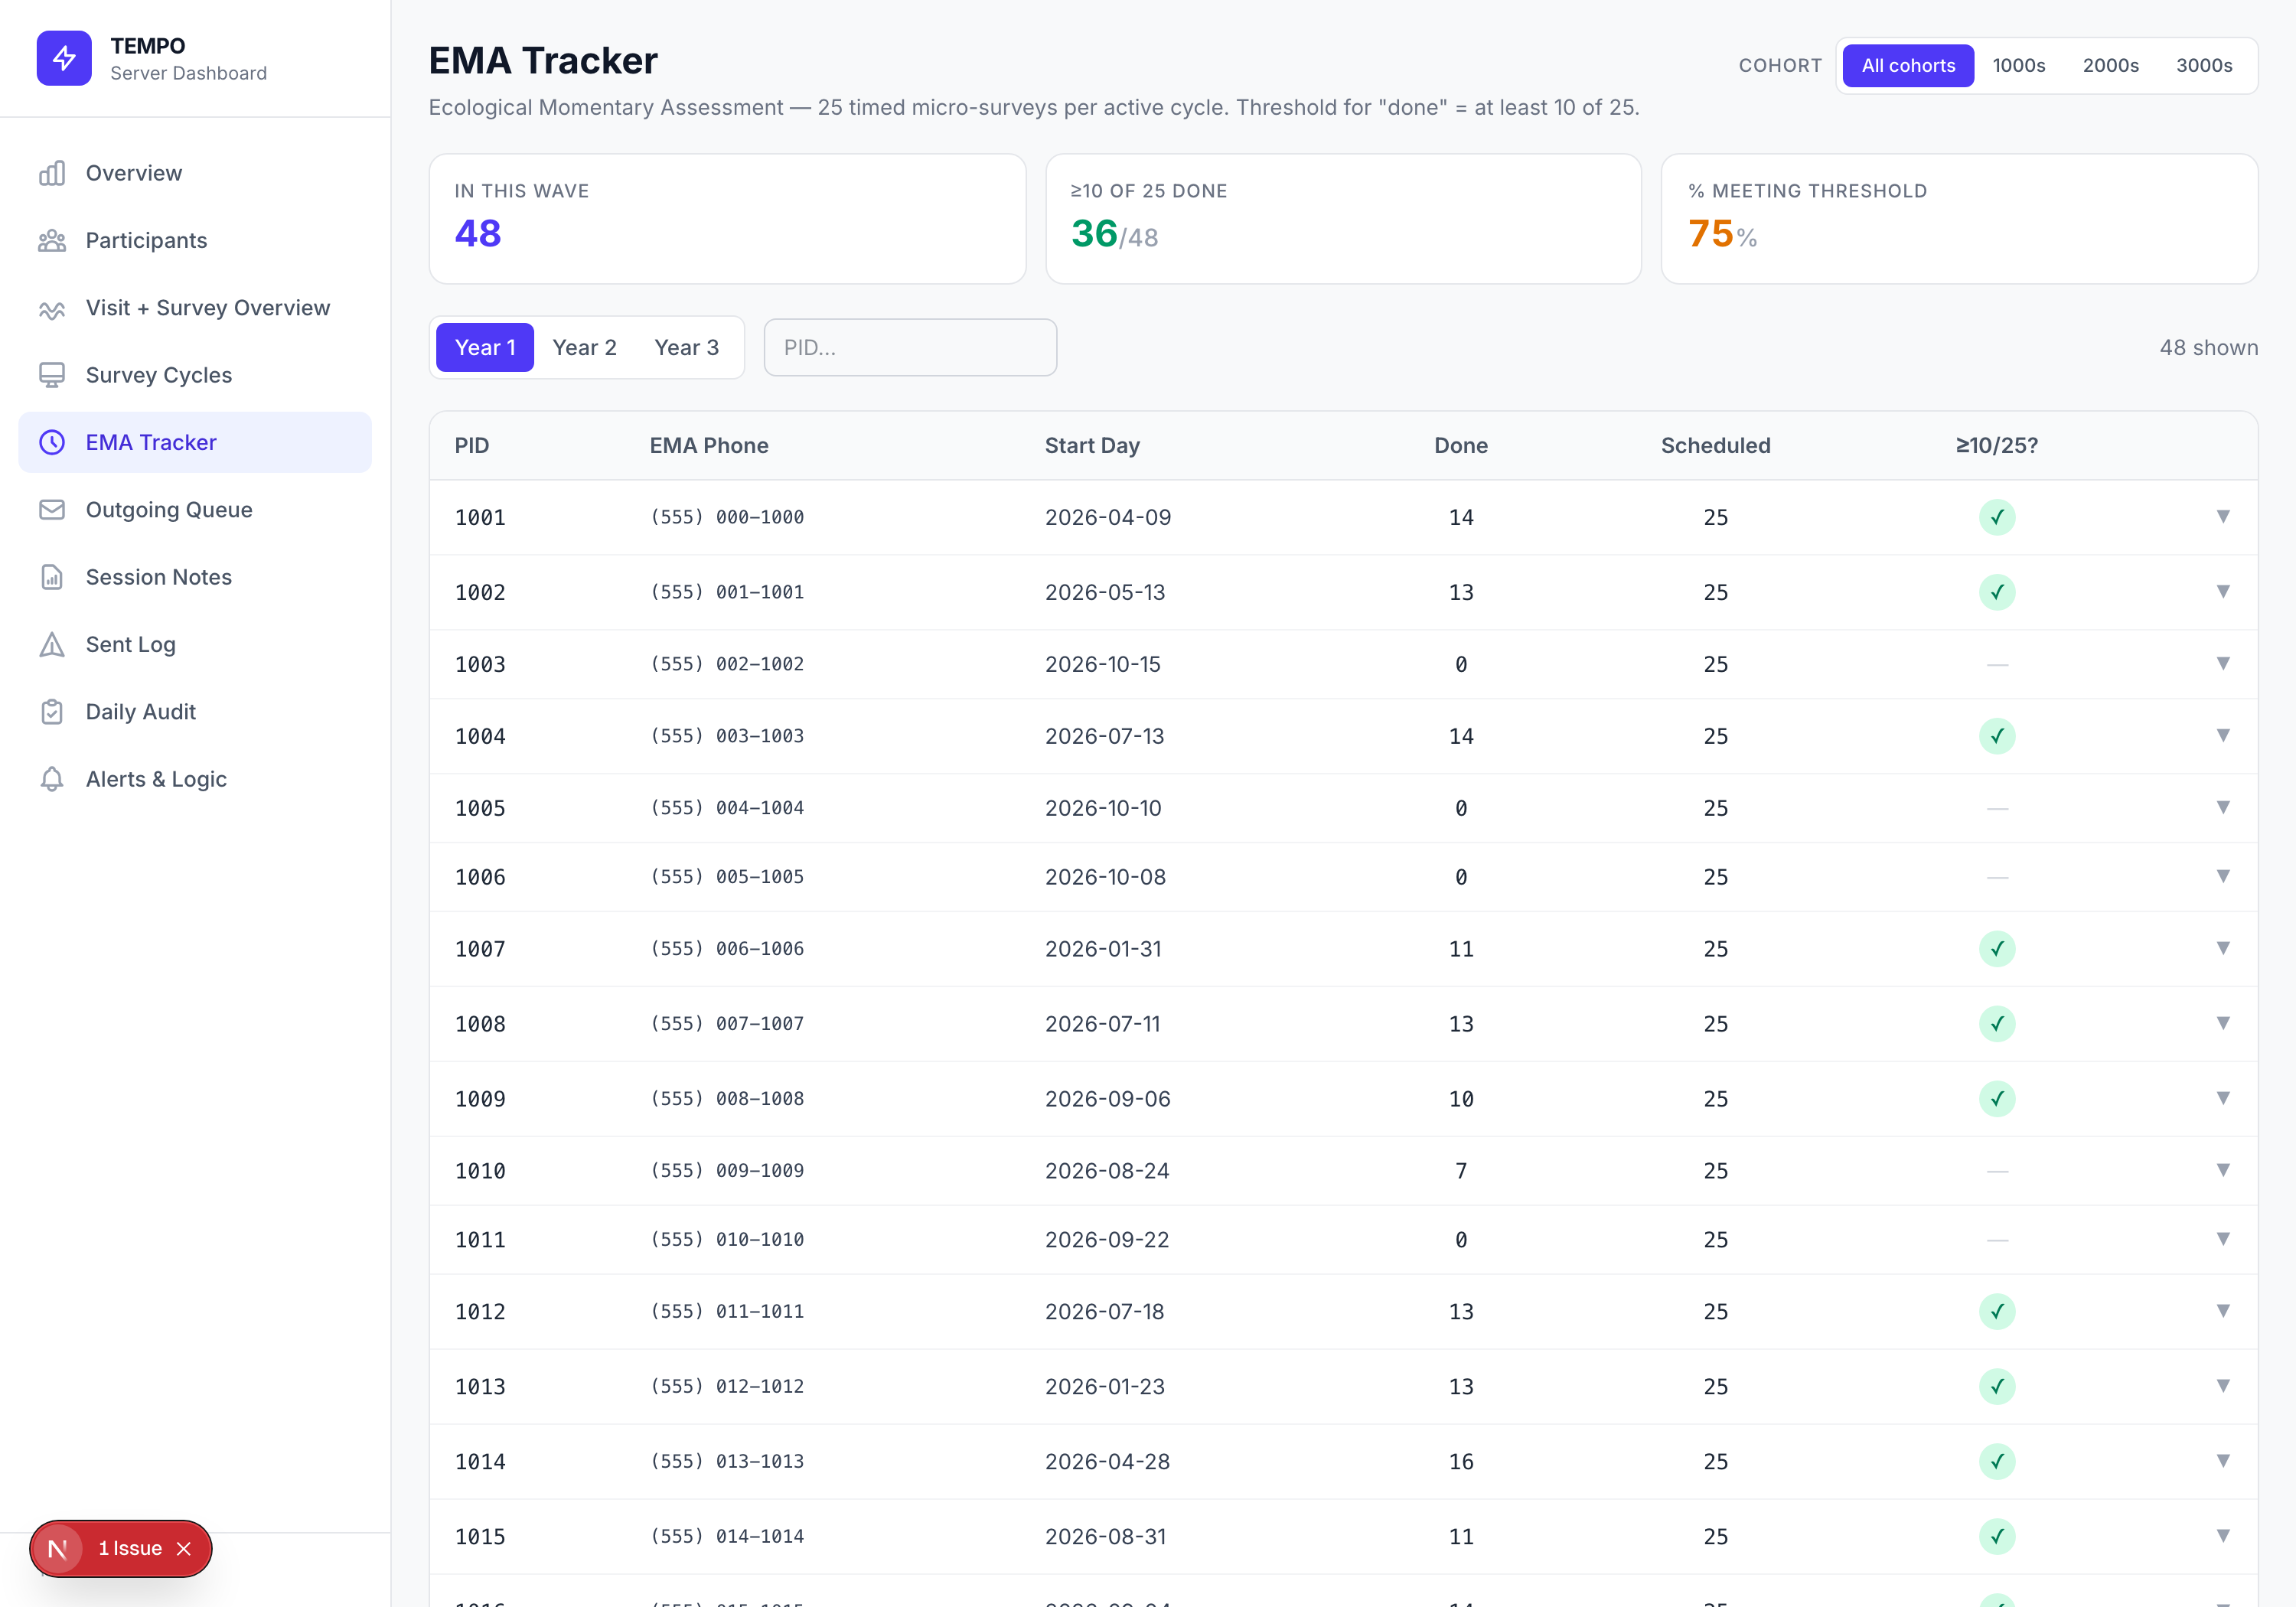The height and width of the screenshot is (1607, 2296).
Task: Click phone number (555) 003-1003
Action: tap(727, 736)
